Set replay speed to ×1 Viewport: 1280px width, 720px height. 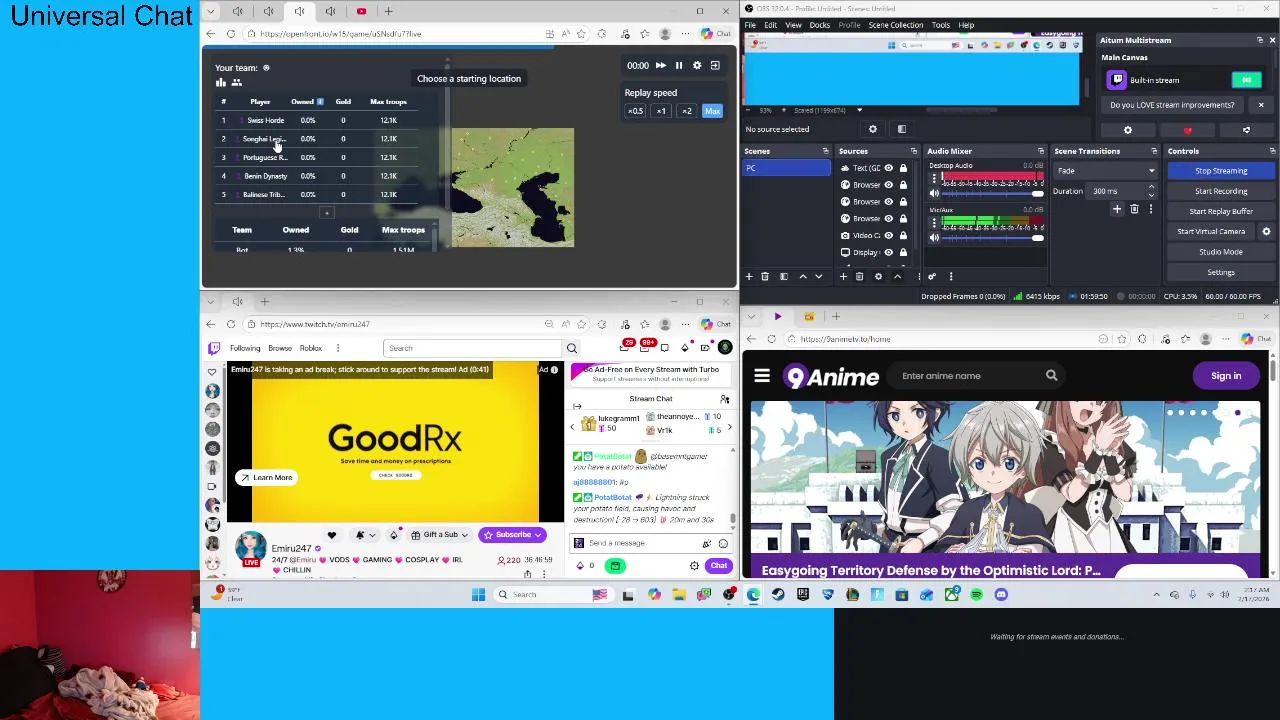coord(661,111)
